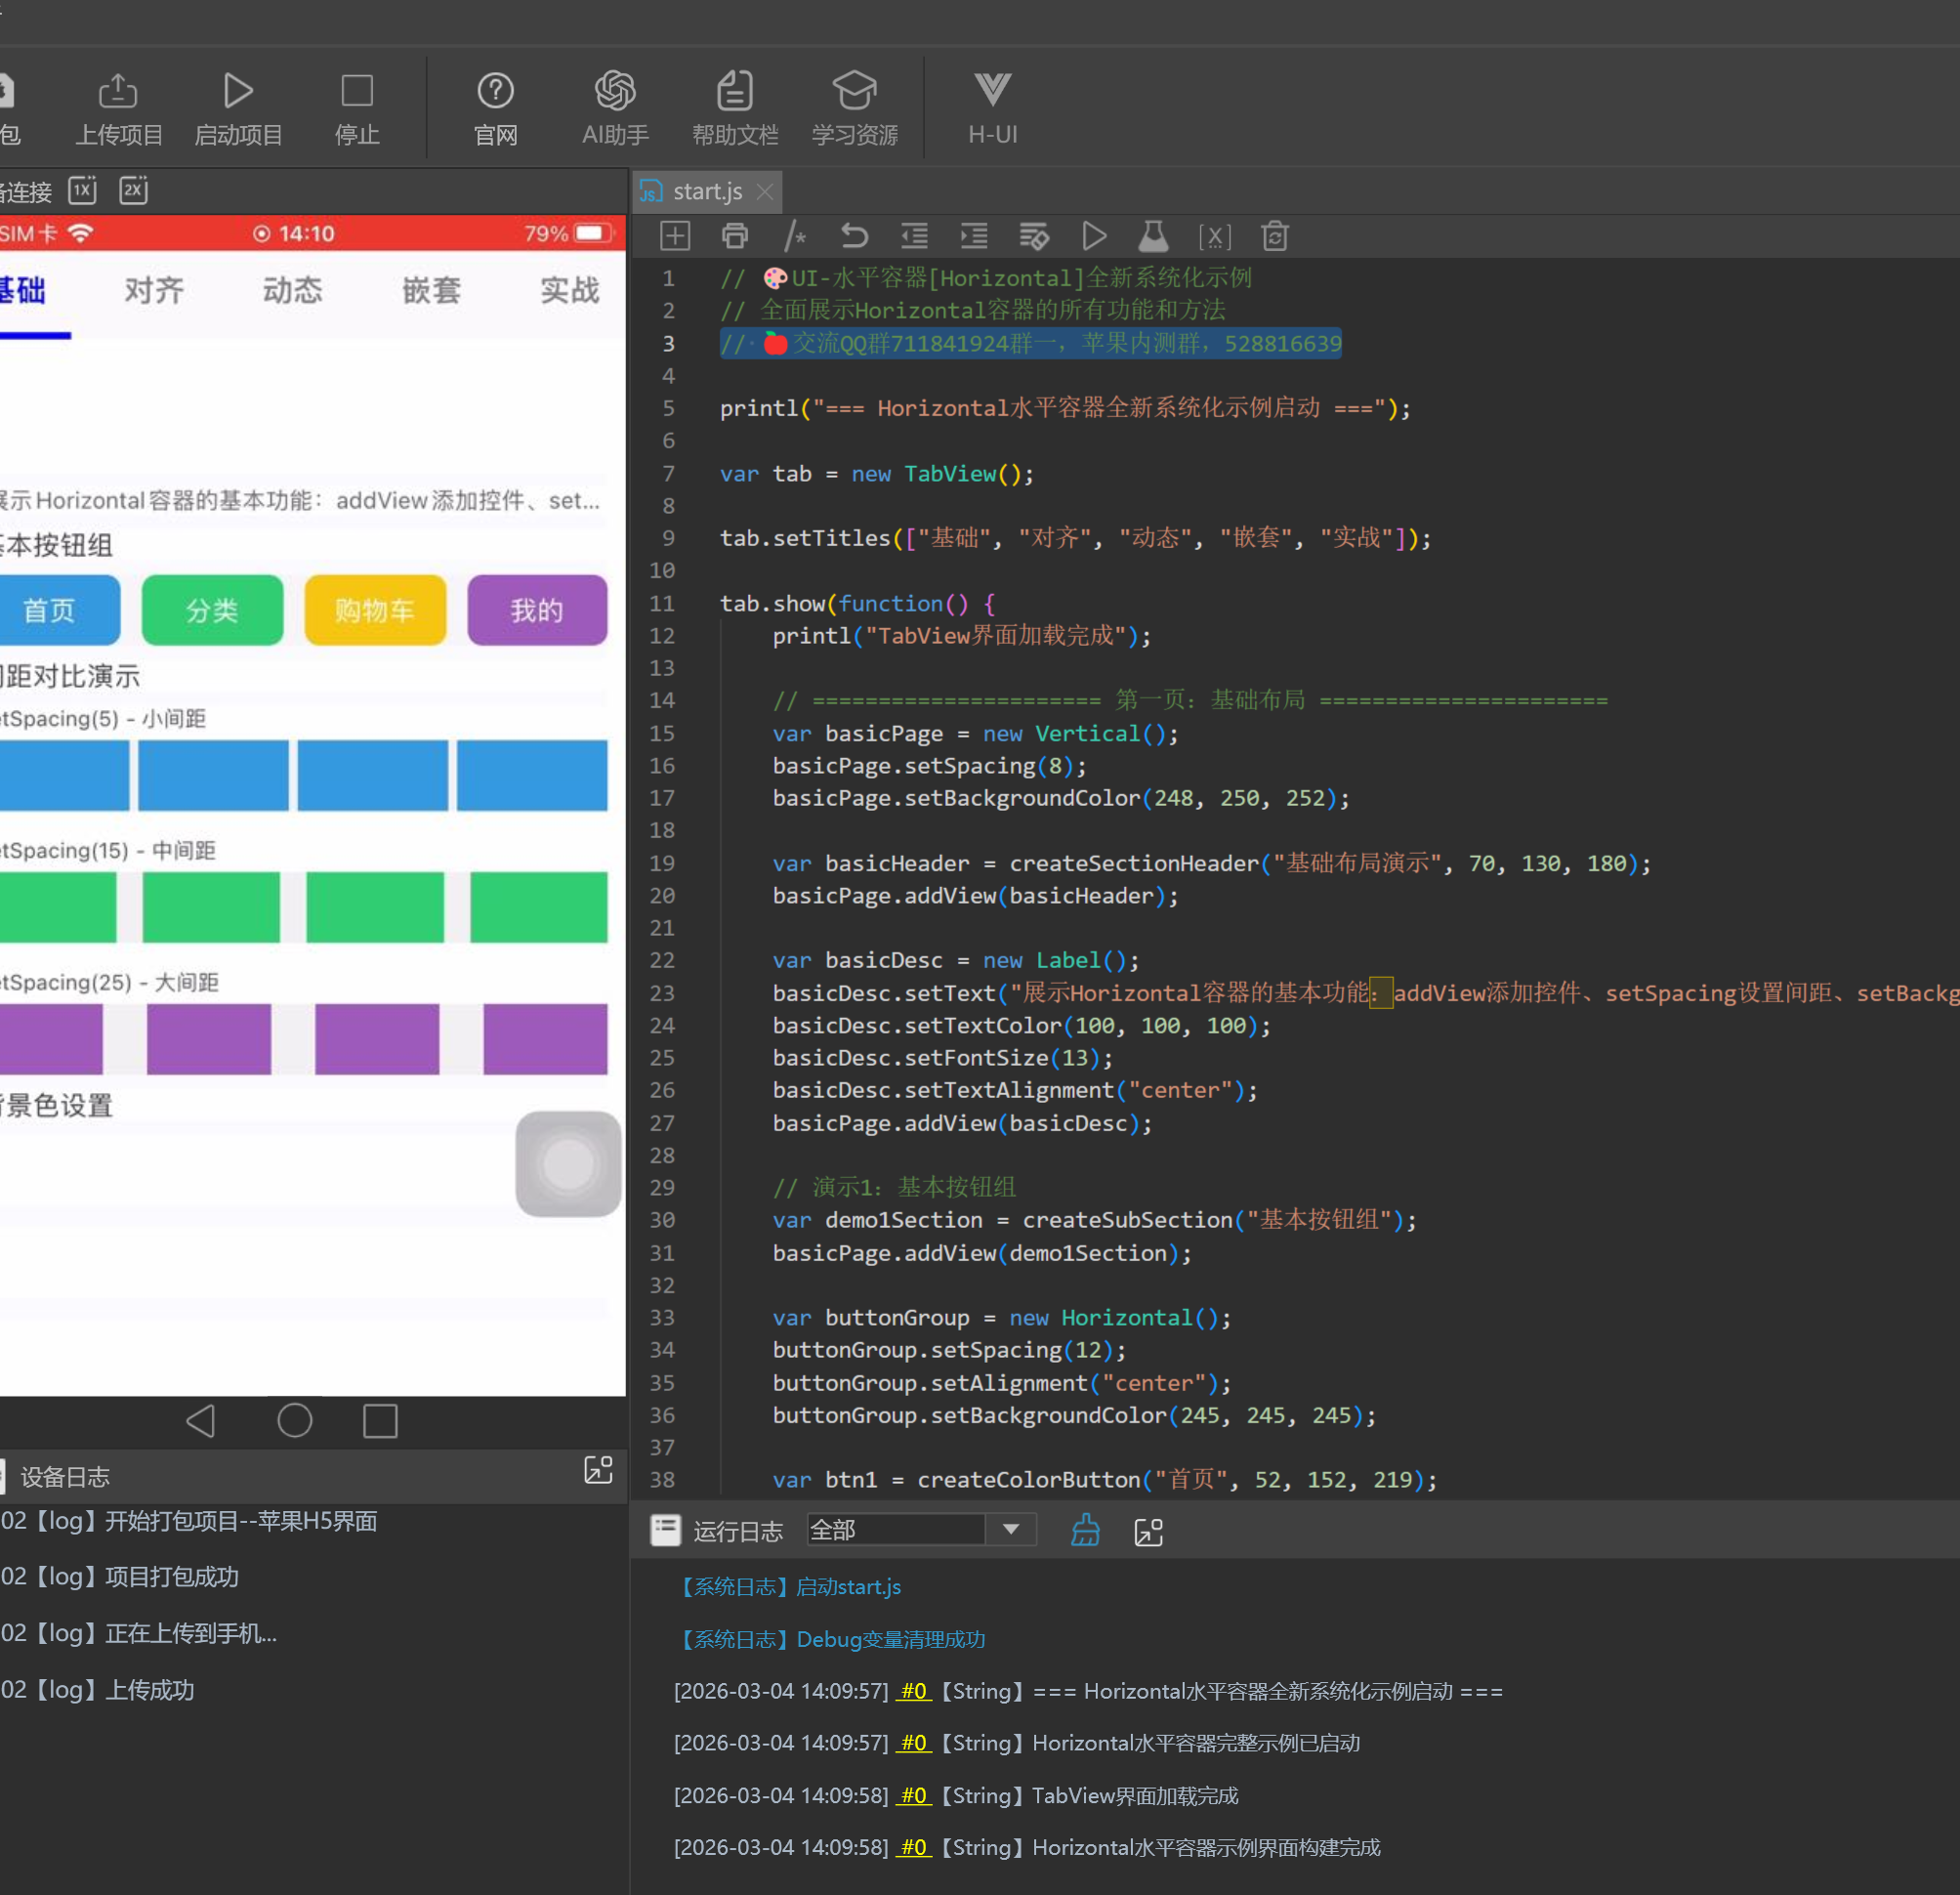The height and width of the screenshot is (1895, 1960).
Task: Click the block comment /* icon
Action: tap(794, 236)
